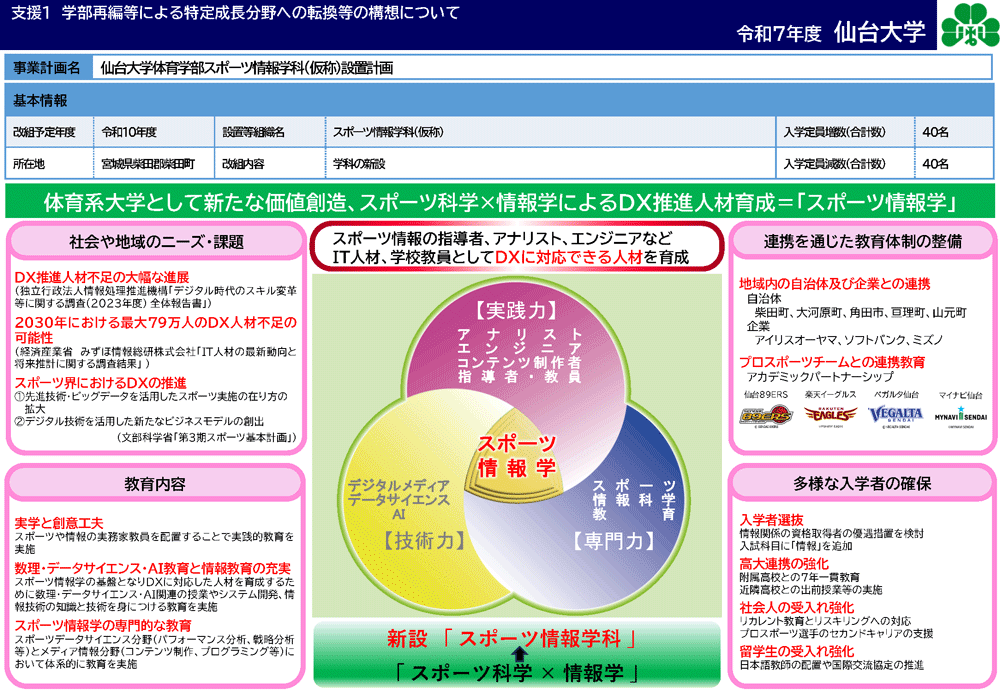Click the Sendai University green emblem logo
This screenshot has width=1000, height=692.
pos(968,25)
